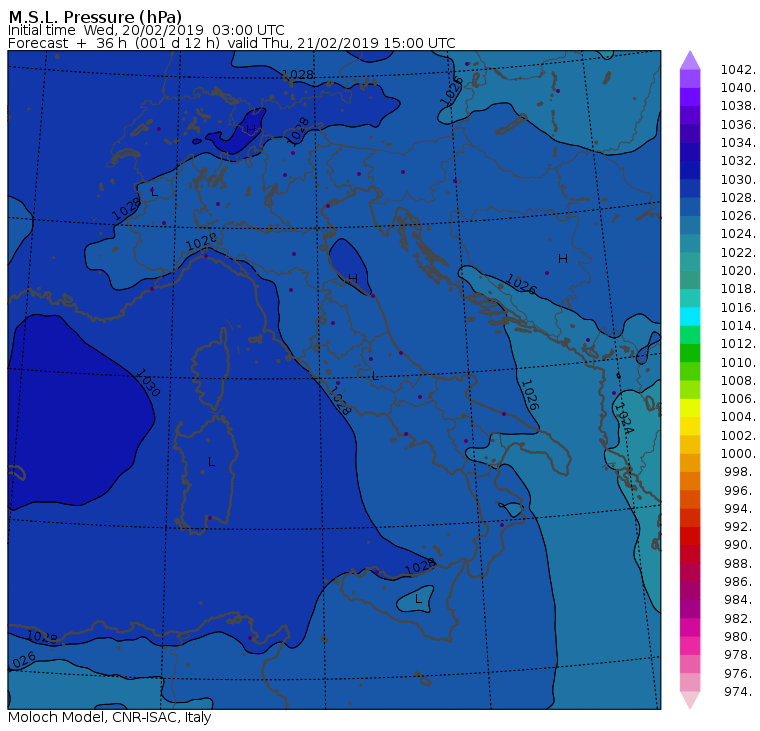Click the 1014 legend value
The height and width of the screenshot is (731, 760).
pos(738,325)
